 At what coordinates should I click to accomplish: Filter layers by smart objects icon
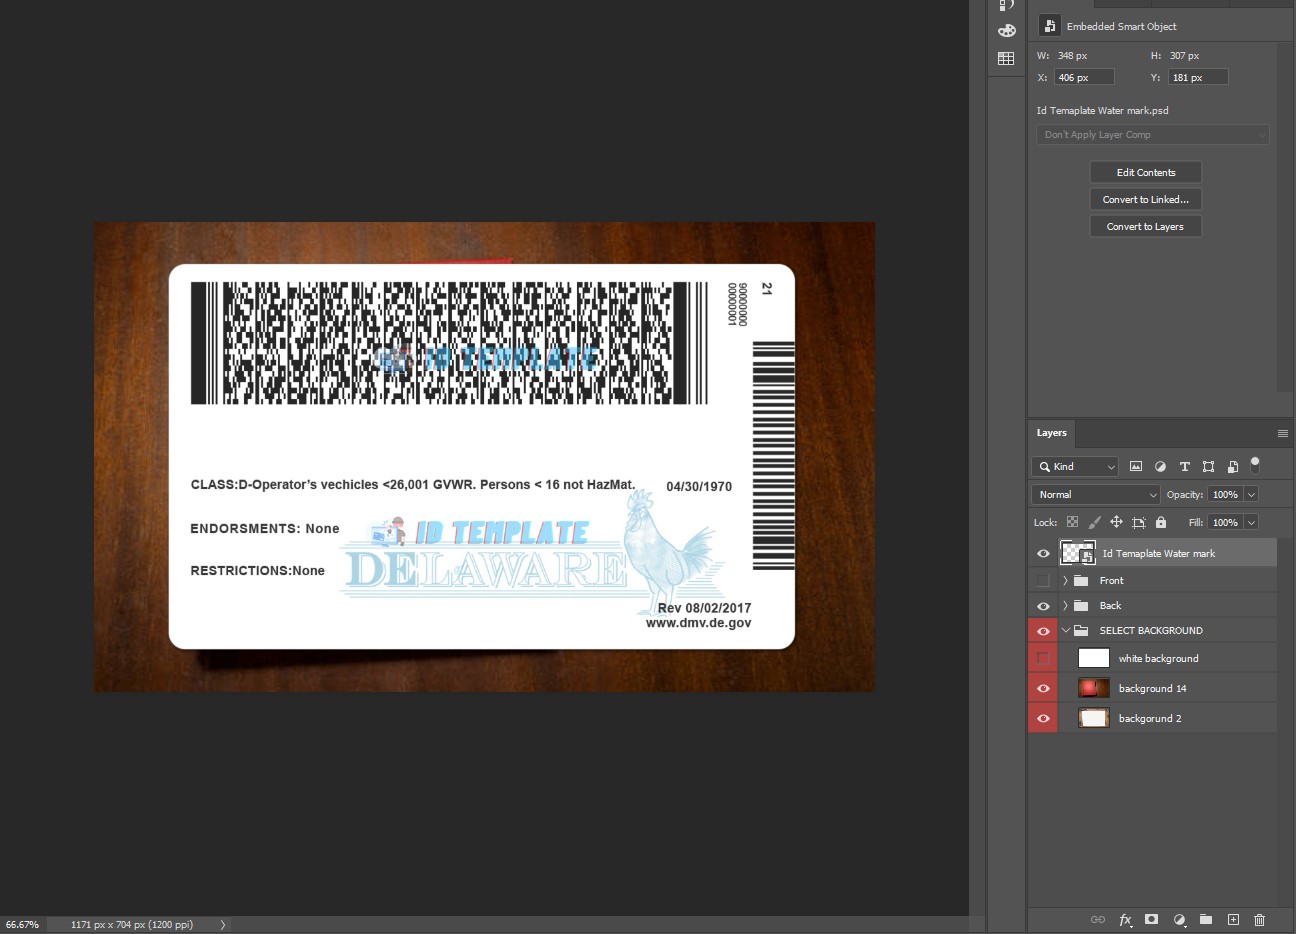[1232, 466]
